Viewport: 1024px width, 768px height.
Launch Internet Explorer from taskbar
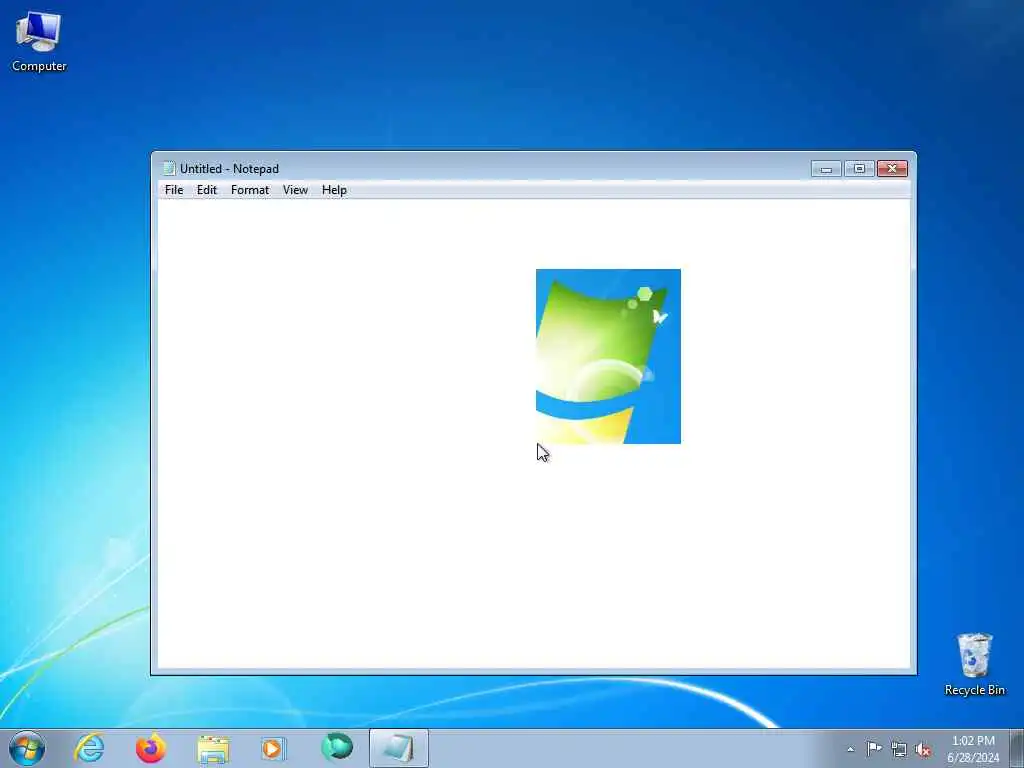(x=89, y=748)
